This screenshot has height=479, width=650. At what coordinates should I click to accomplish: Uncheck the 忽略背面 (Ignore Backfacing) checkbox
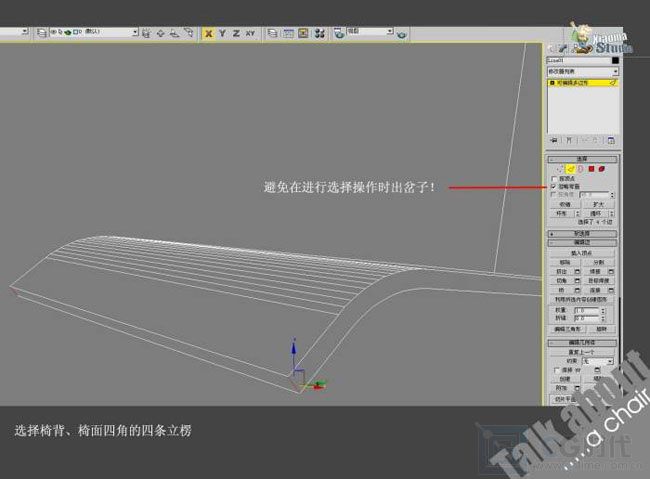tap(556, 186)
